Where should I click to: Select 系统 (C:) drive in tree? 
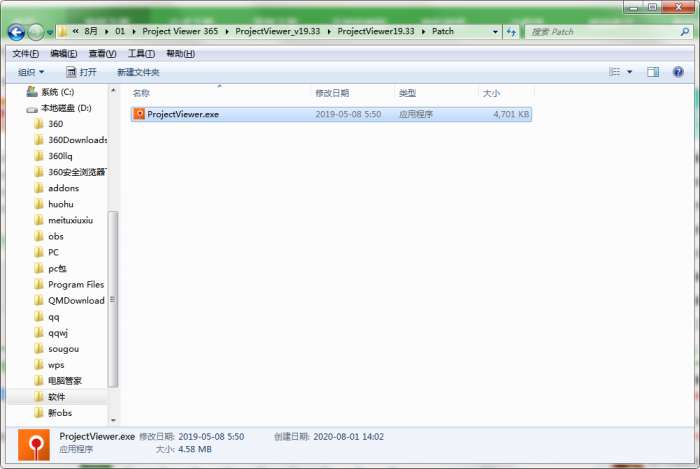pyautogui.click(x=50, y=92)
